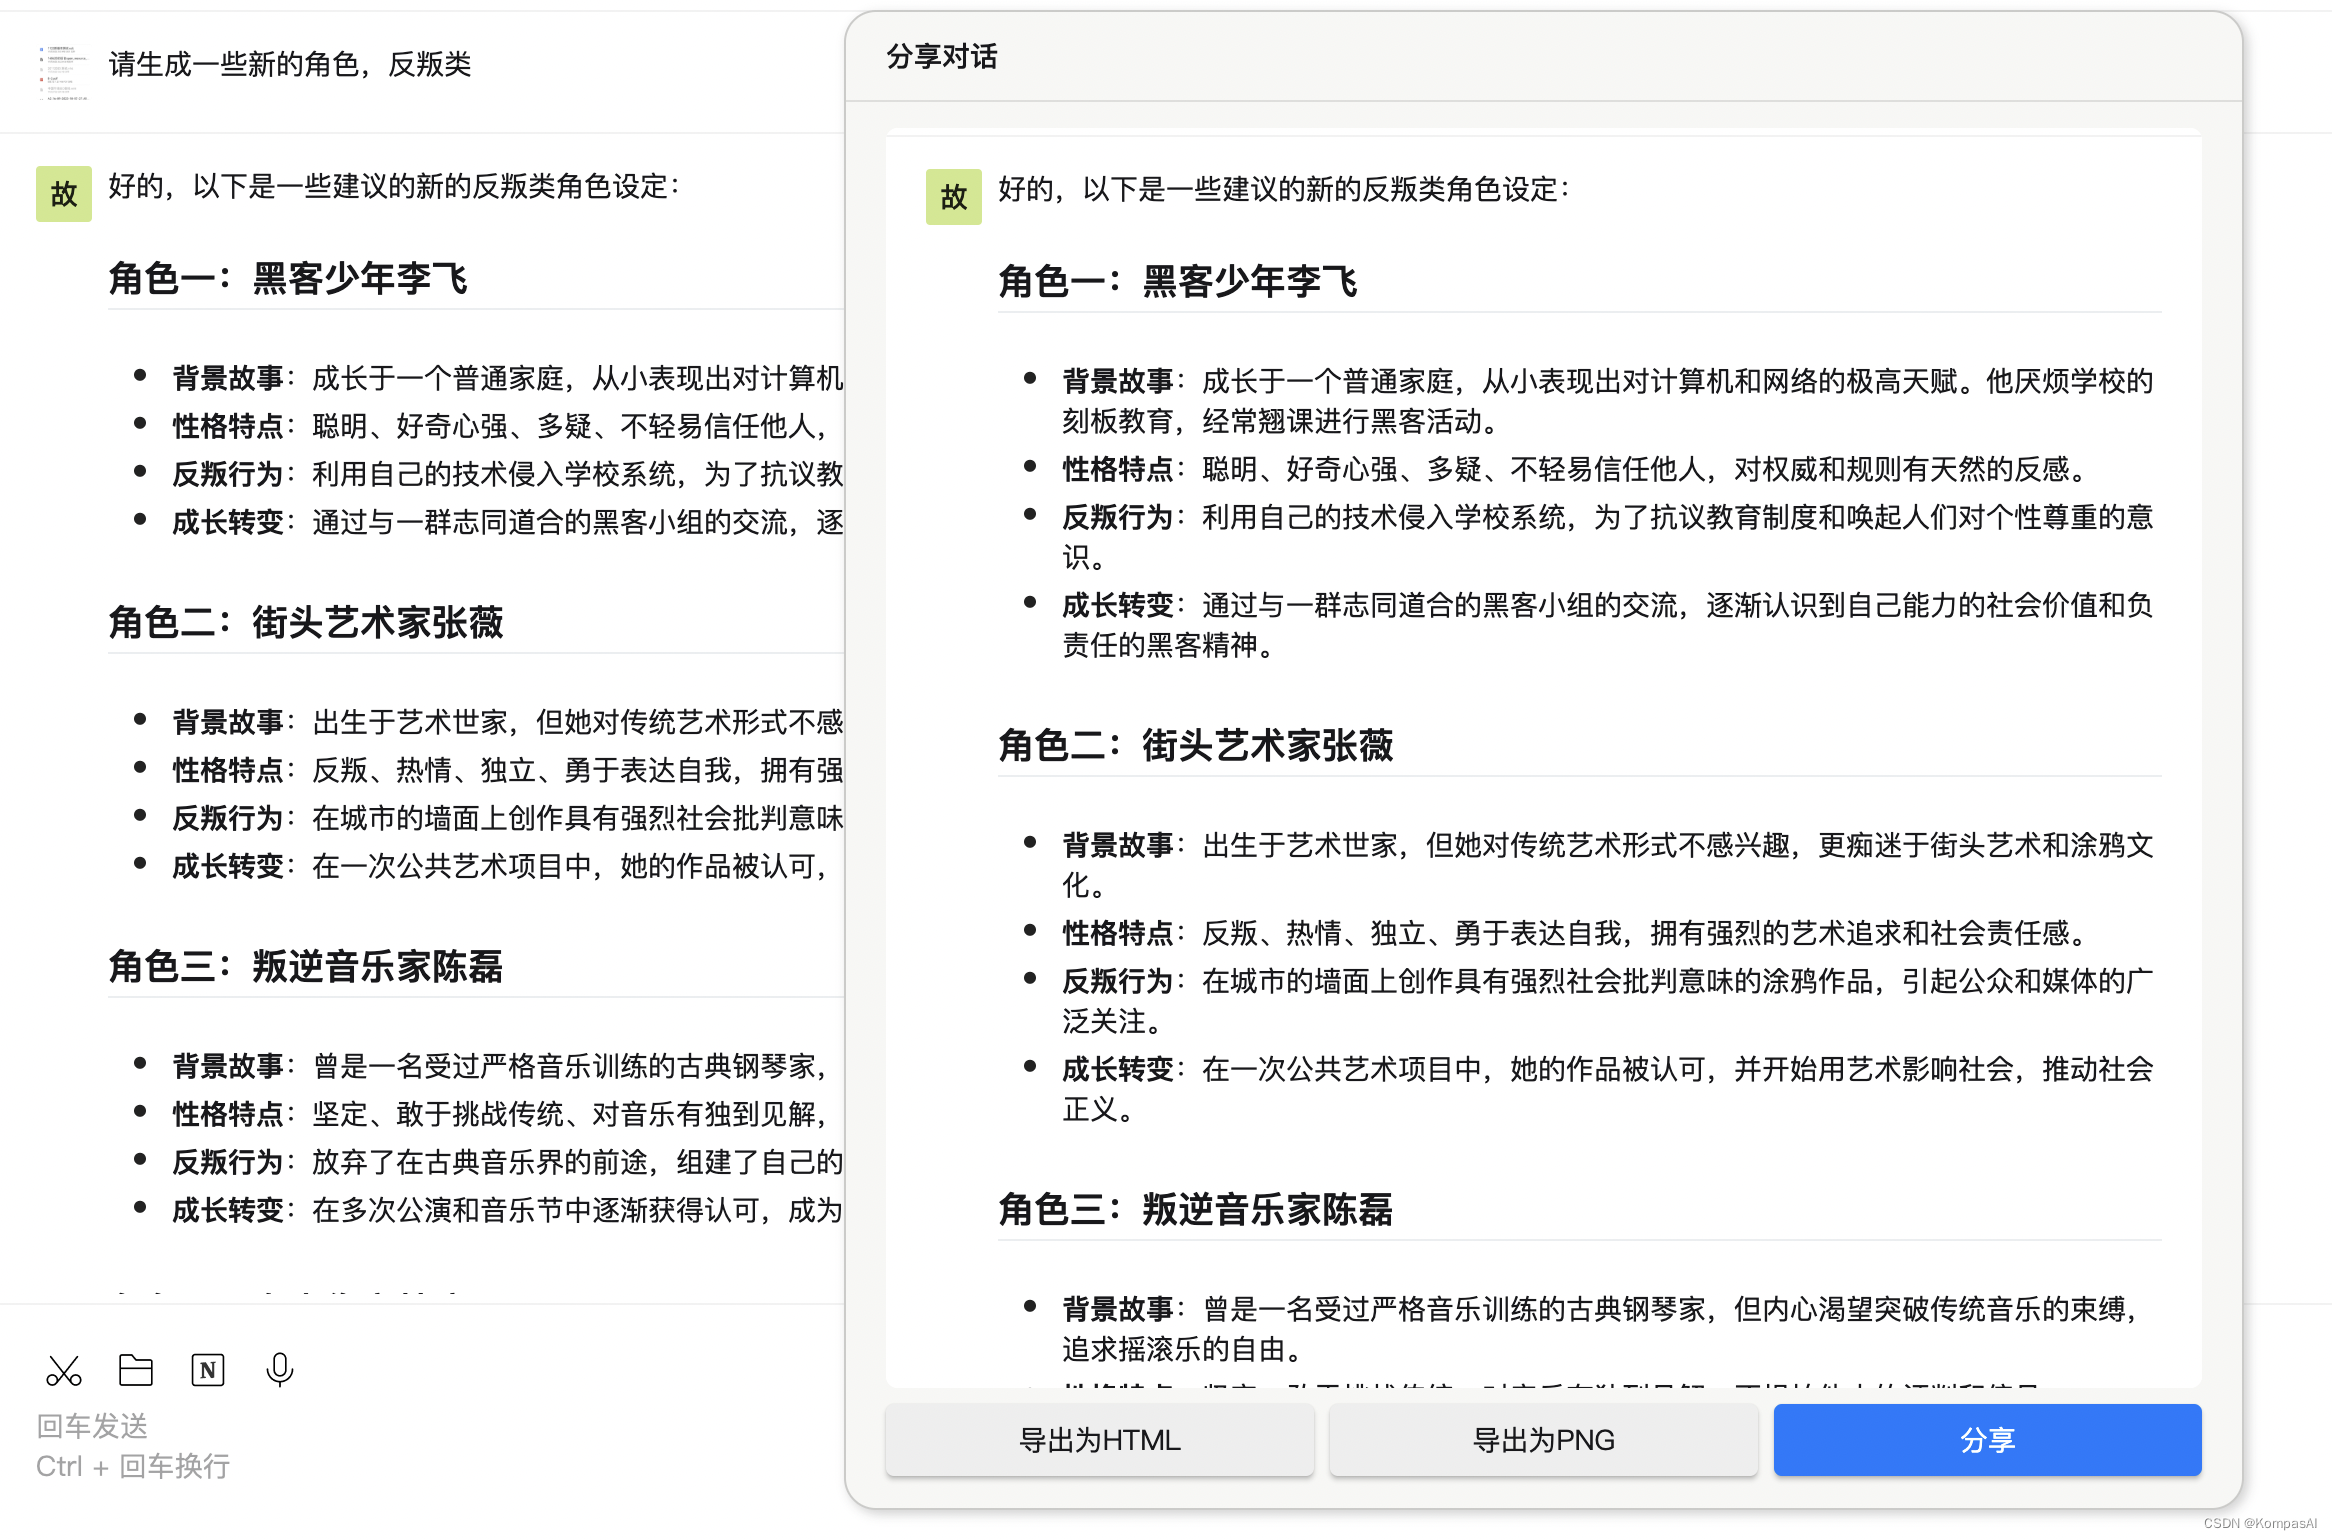Click heading 角色三：叛逆音乐家陈磊 in share dialog
The height and width of the screenshot is (1540, 2332).
(x=1195, y=1210)
